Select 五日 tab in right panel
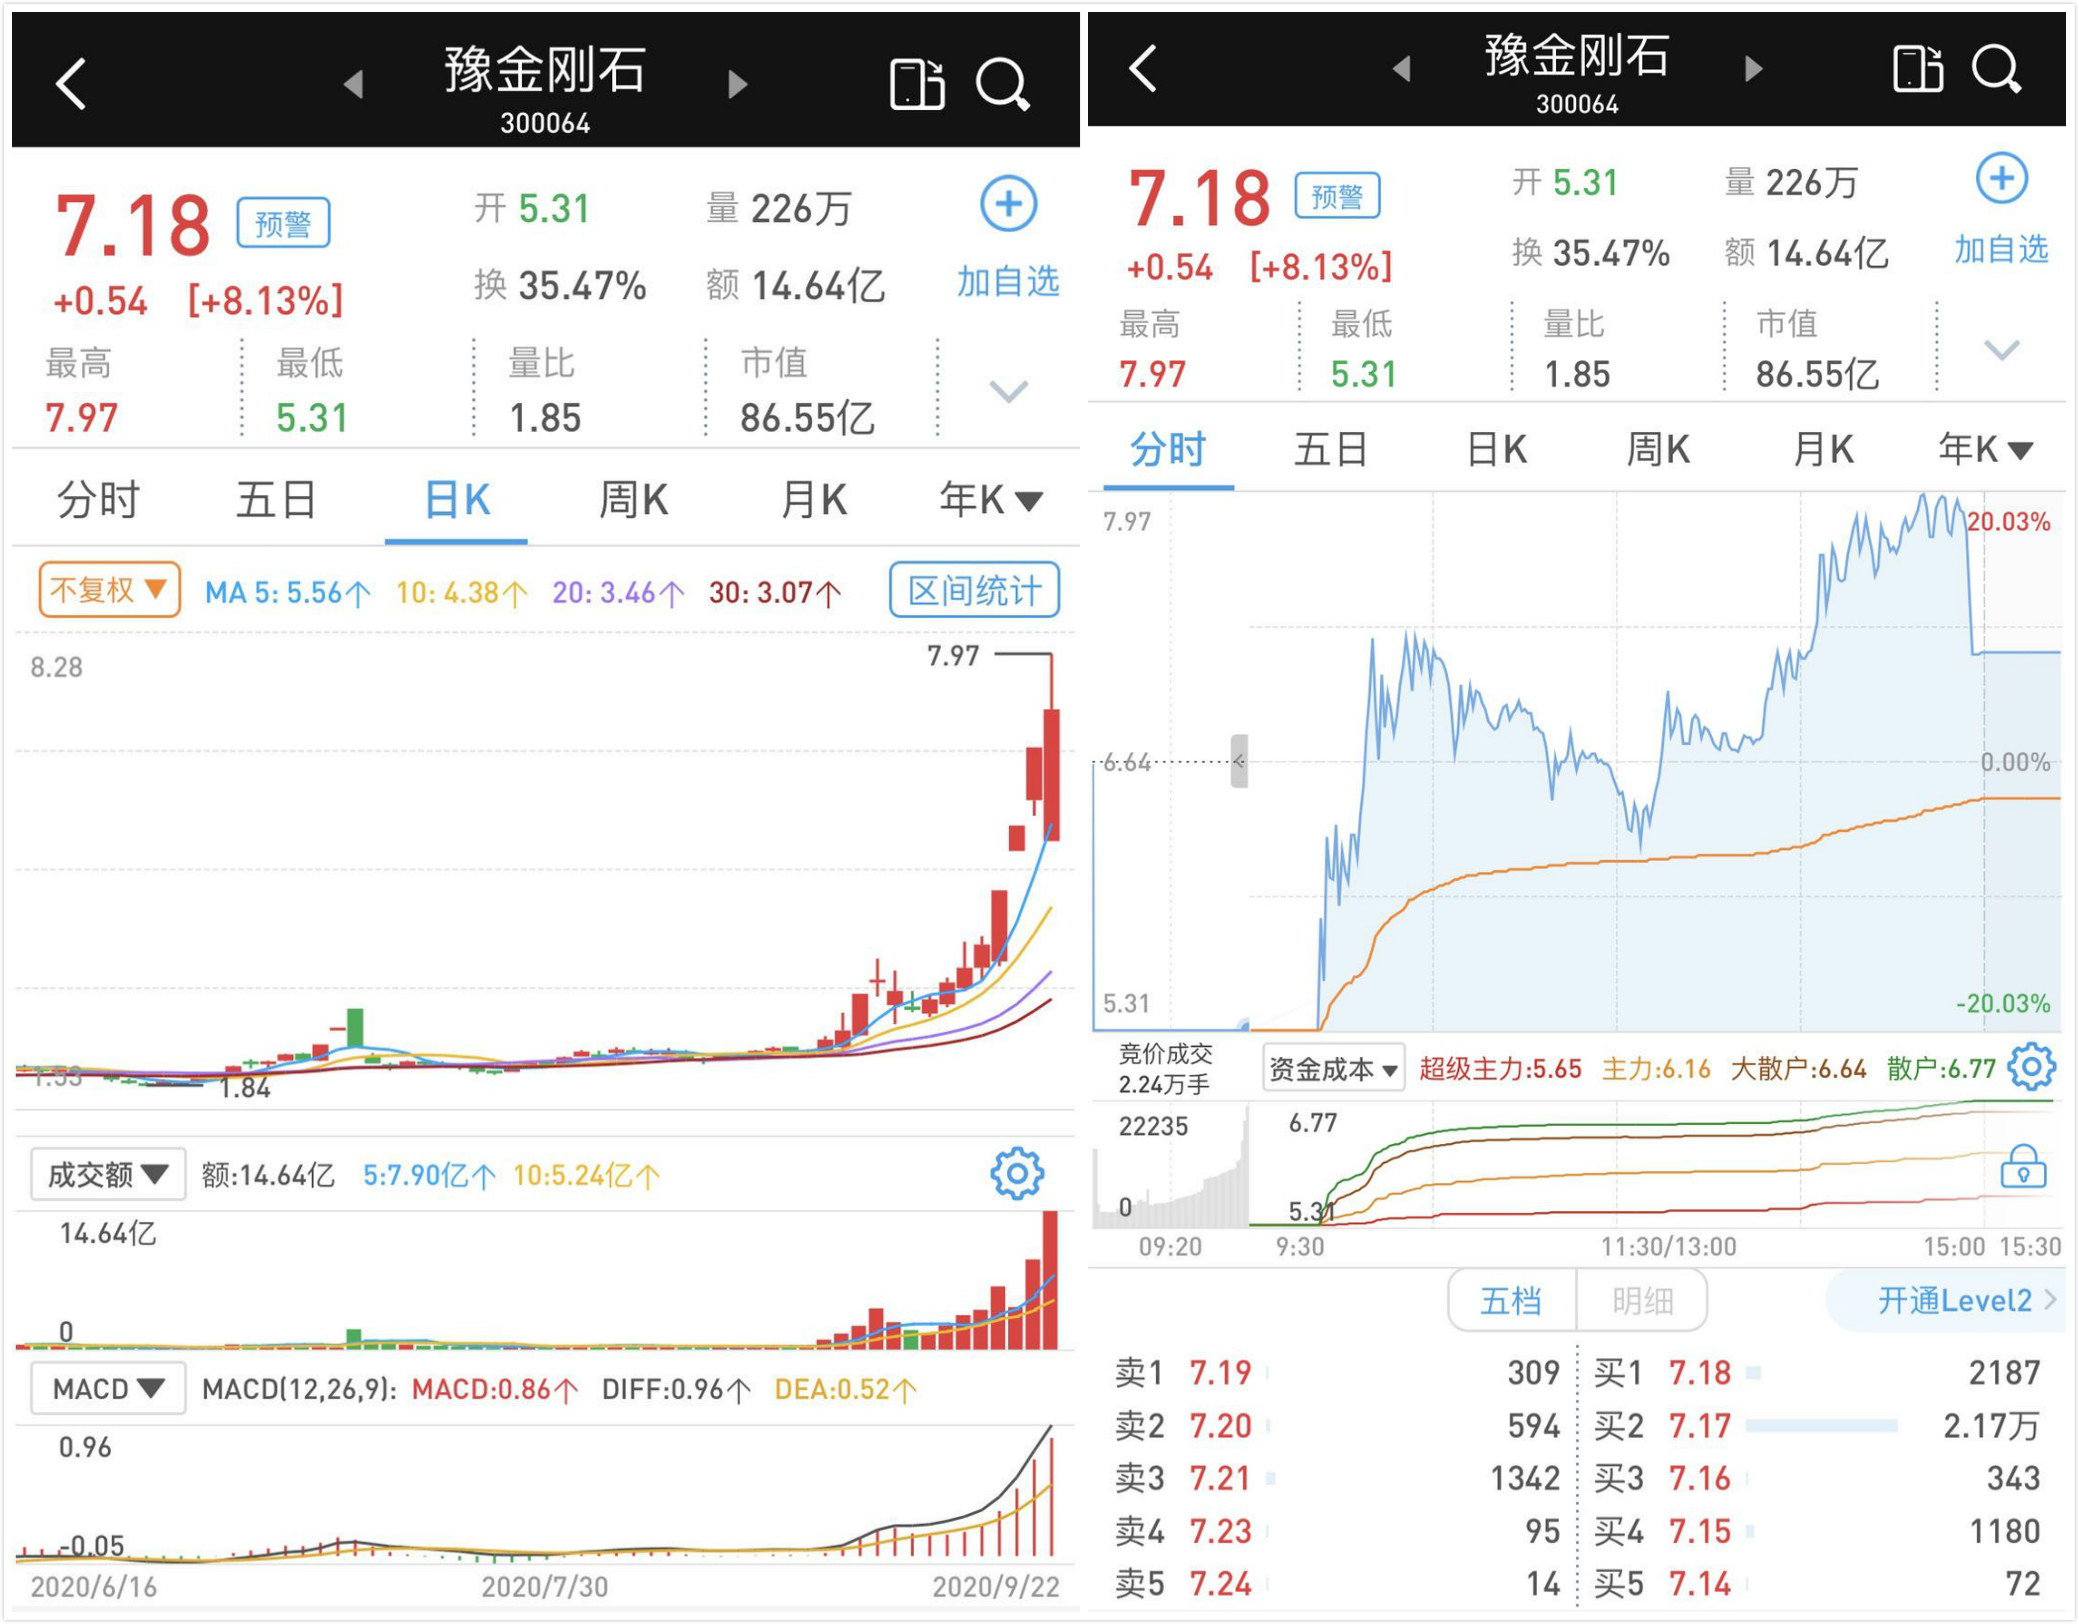Screen dimensions: 2079x1624 coord(1331,449)
